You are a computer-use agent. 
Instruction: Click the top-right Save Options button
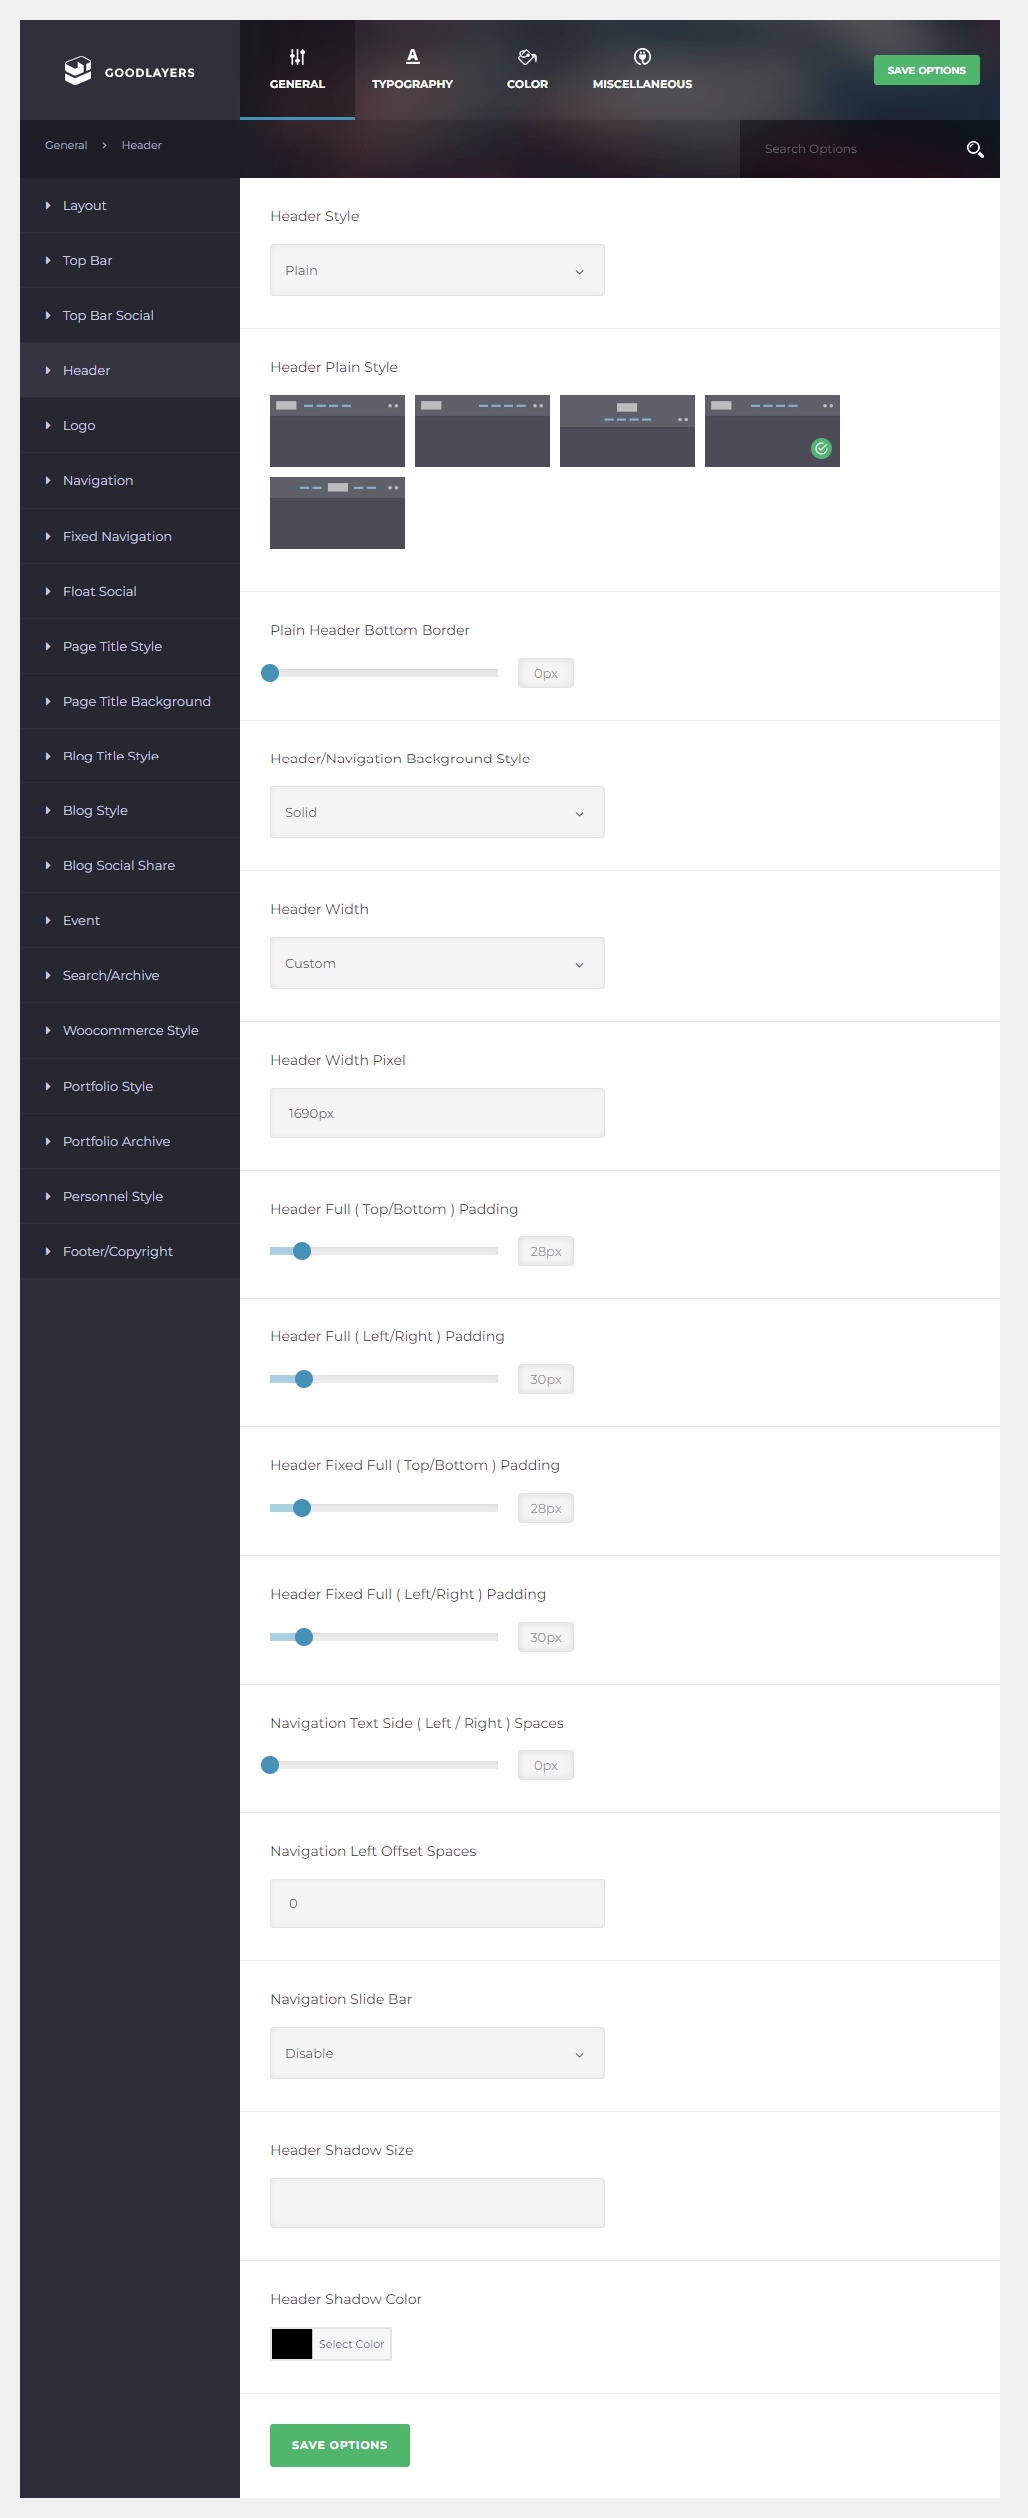(x=926, y=71)
